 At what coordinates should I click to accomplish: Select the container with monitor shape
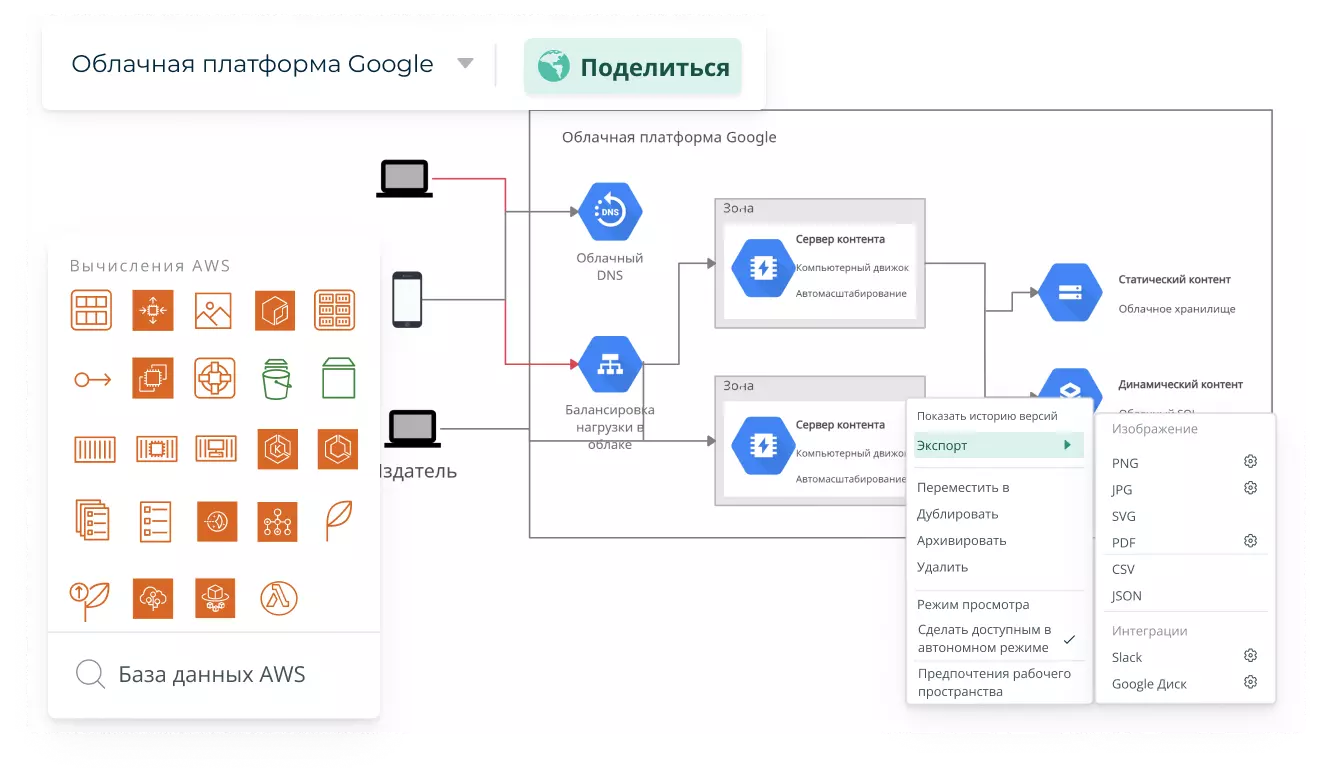pos(216,449)
